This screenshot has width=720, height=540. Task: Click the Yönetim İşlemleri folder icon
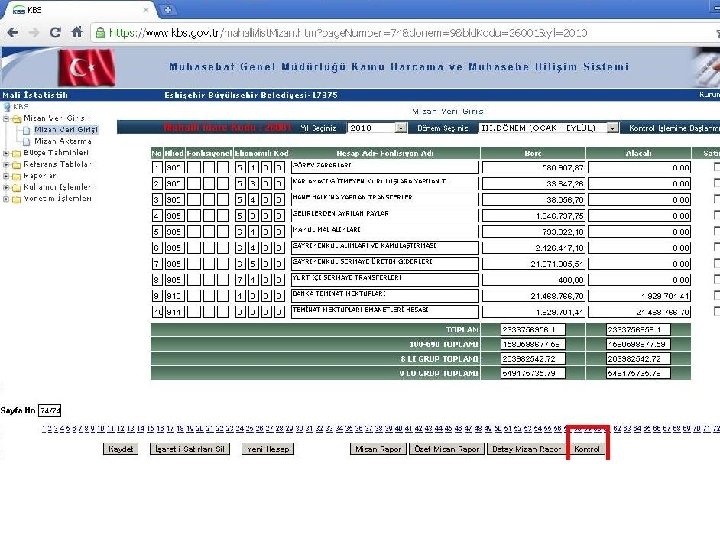coord(17,199)
